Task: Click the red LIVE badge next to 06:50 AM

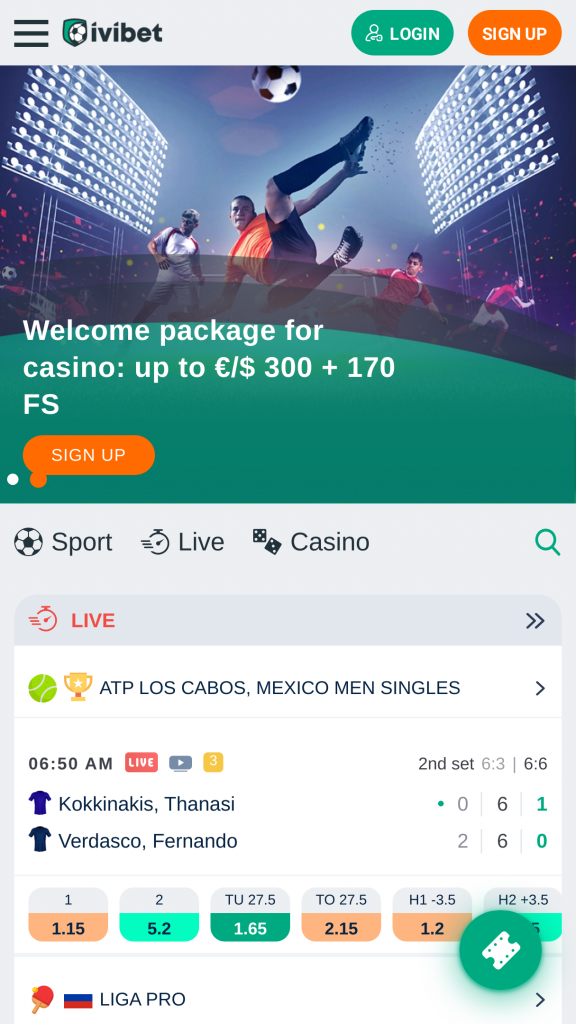Action: 141,762
